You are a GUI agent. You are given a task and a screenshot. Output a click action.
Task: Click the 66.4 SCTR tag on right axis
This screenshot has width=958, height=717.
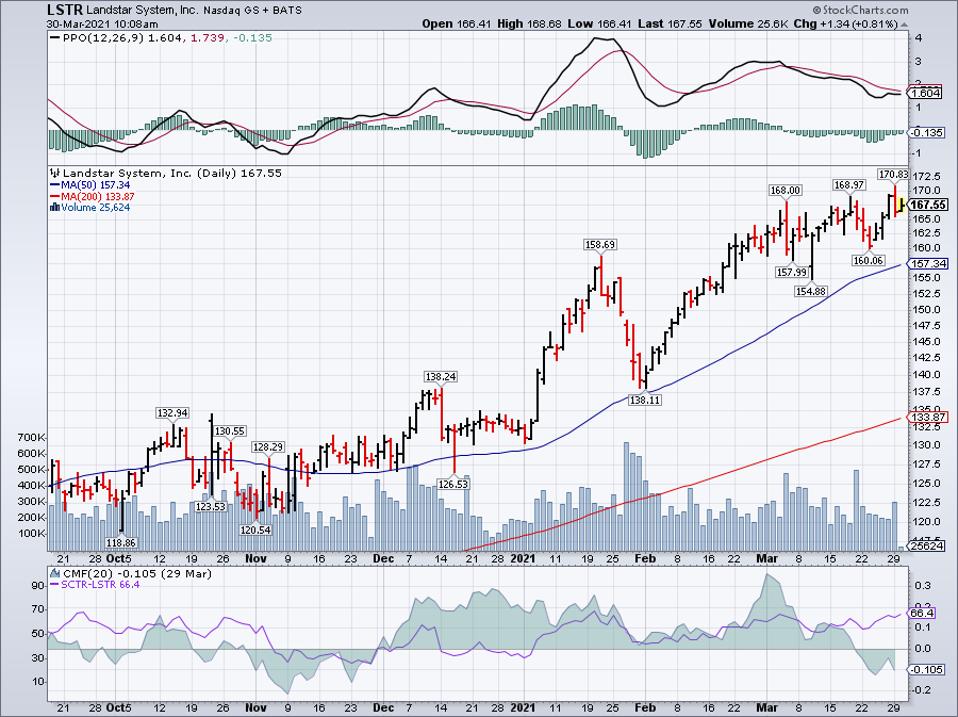tap(923, 613)
